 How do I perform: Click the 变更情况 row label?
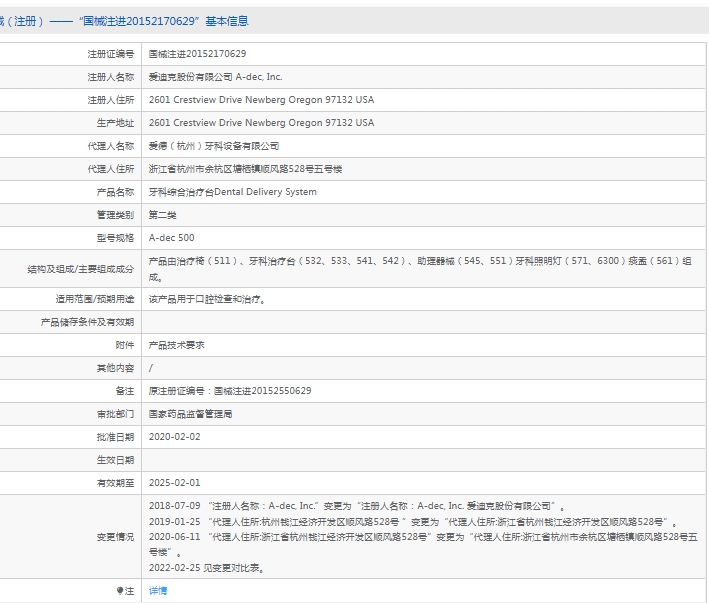[115, 537]
